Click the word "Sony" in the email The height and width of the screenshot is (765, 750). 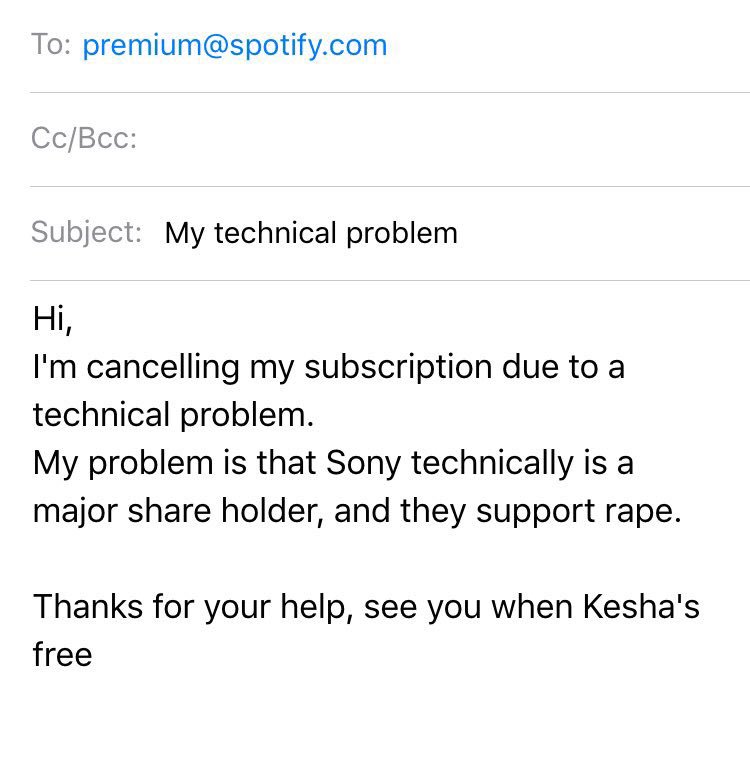363,463
